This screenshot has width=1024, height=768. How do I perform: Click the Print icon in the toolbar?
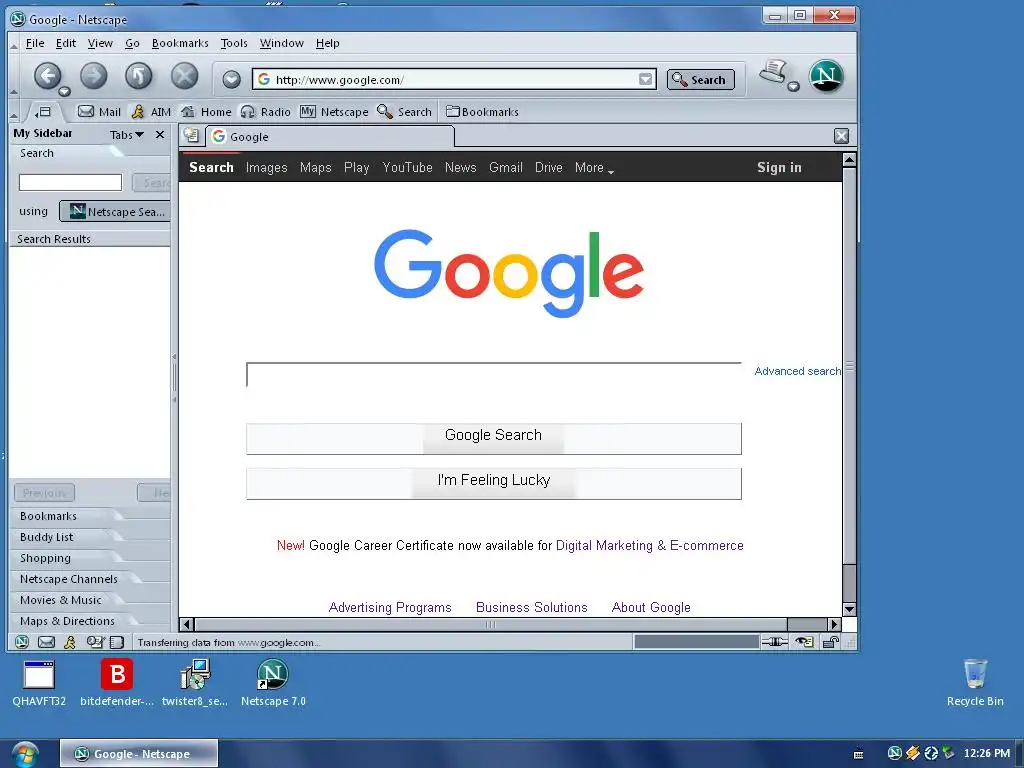pyautogui.click(x=774, y=72)
